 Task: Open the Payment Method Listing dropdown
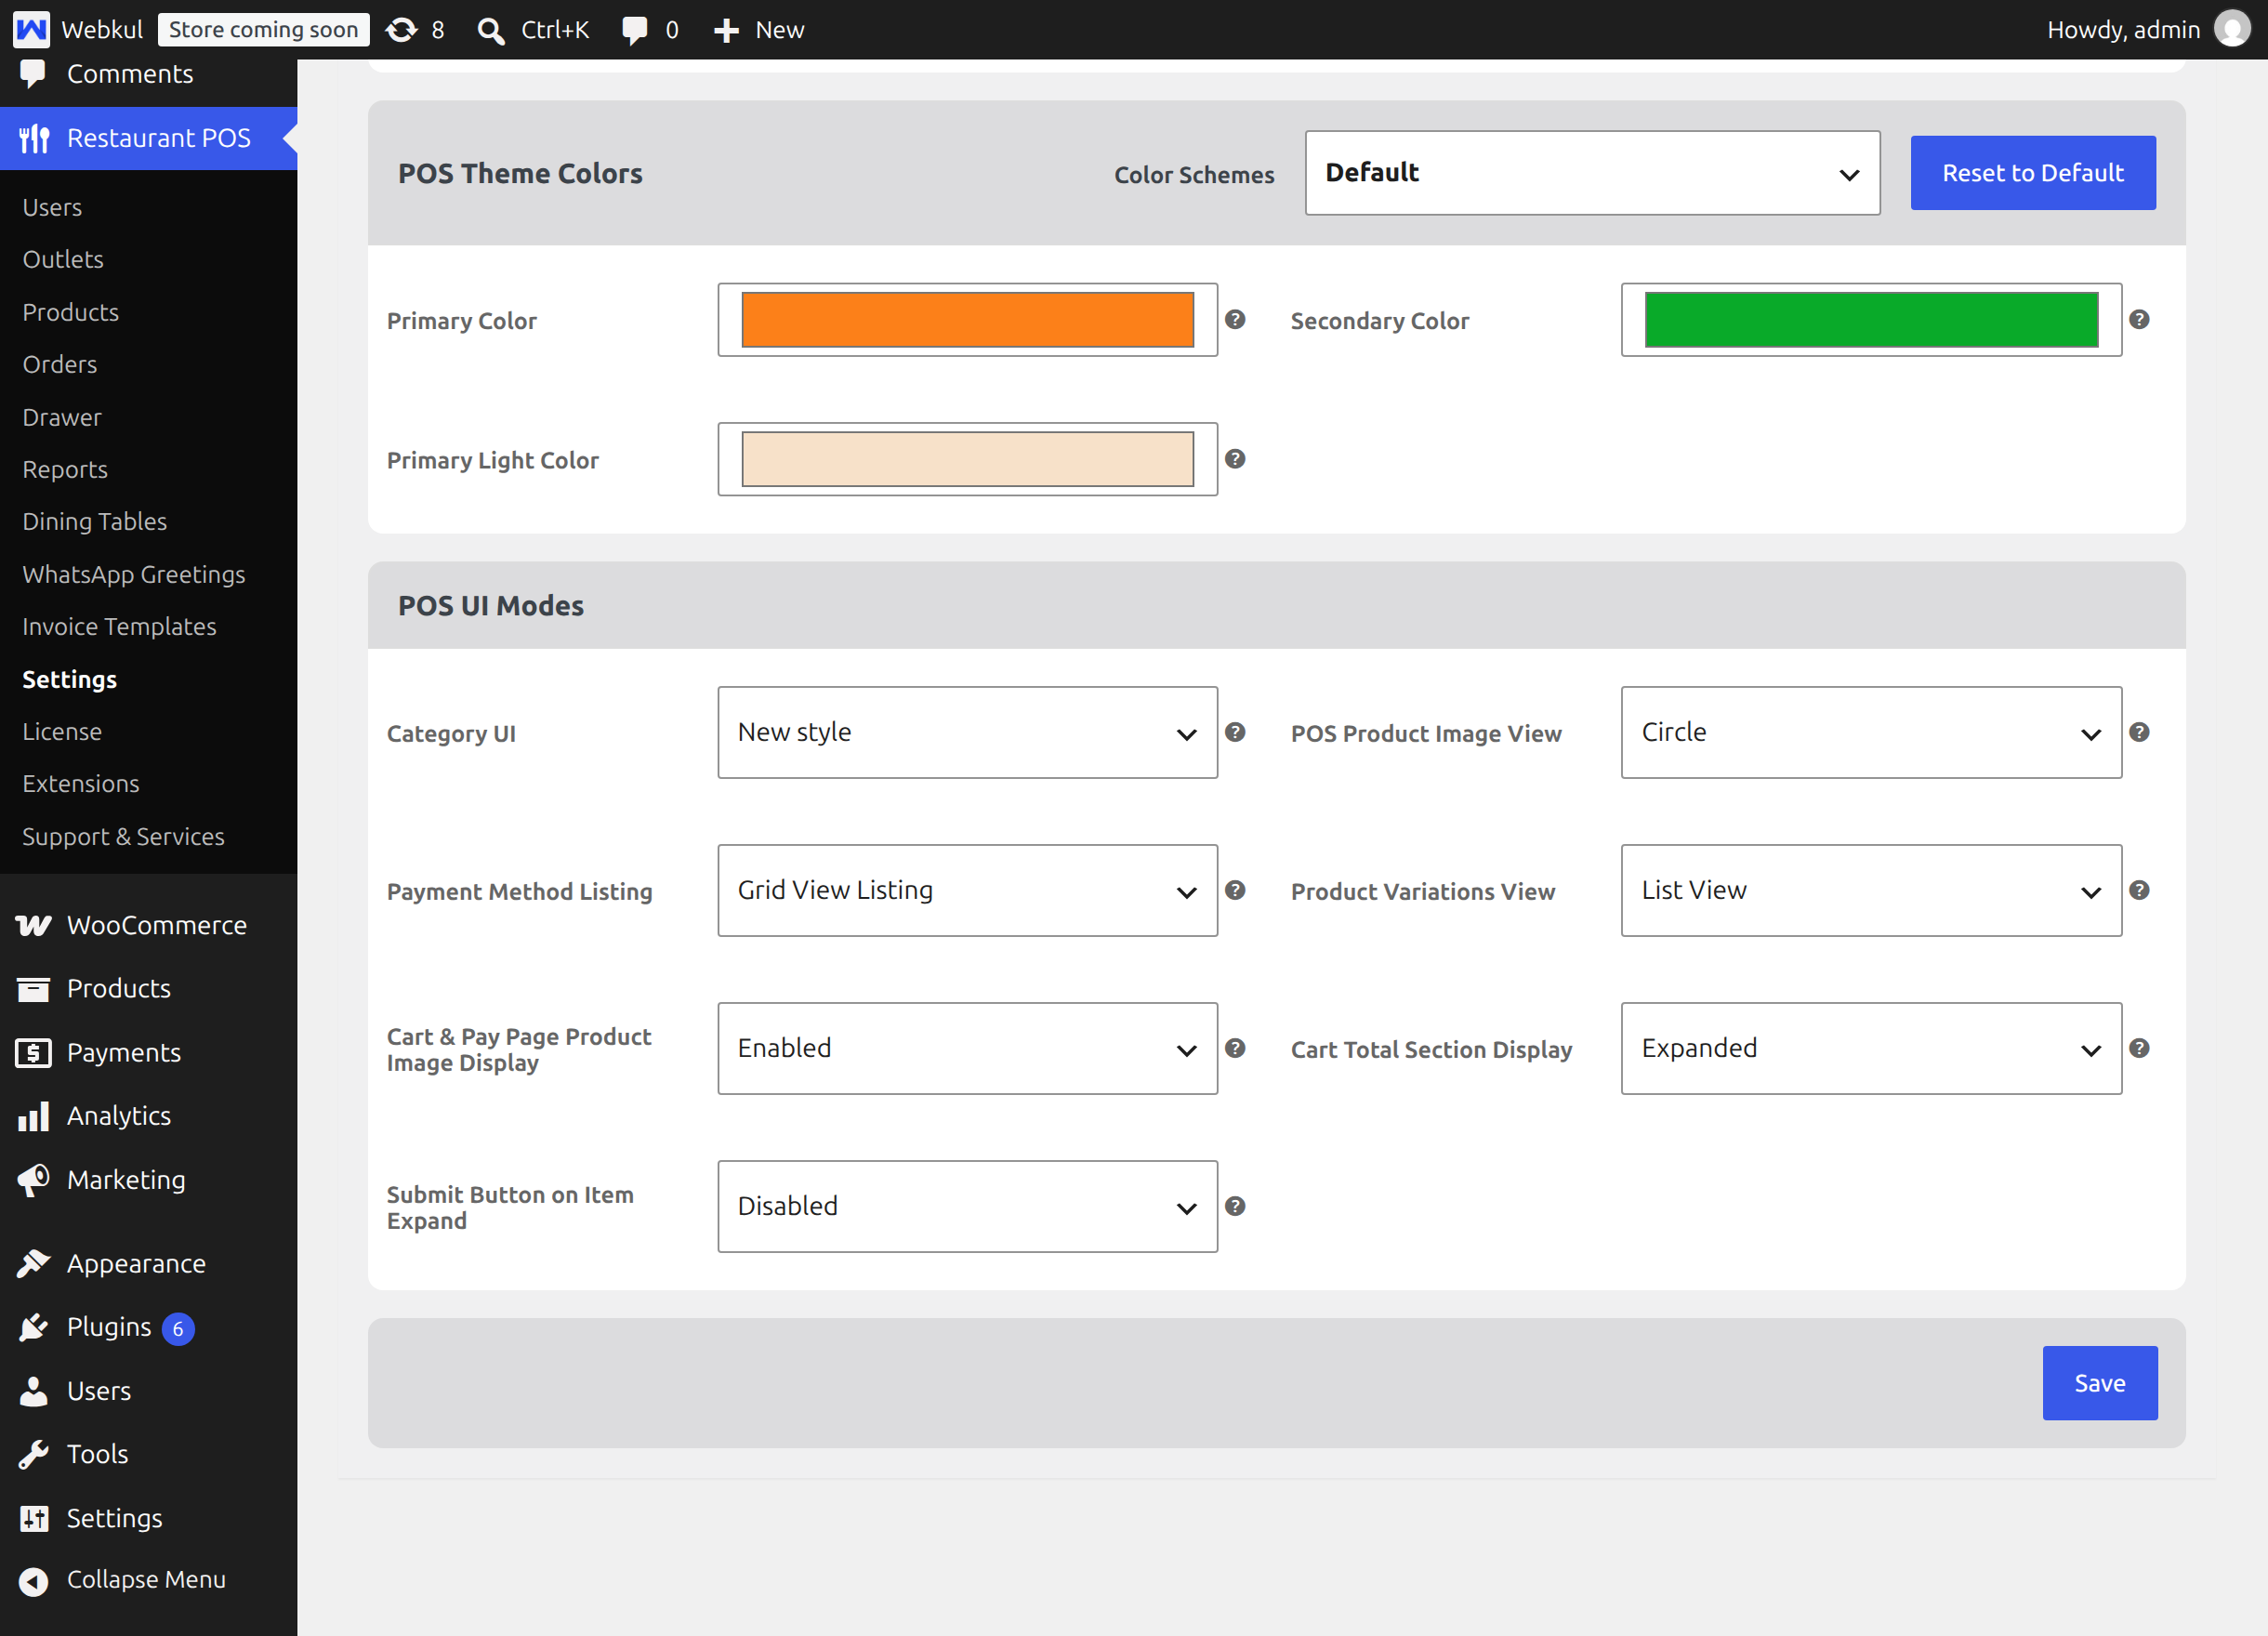click(967, 890)
